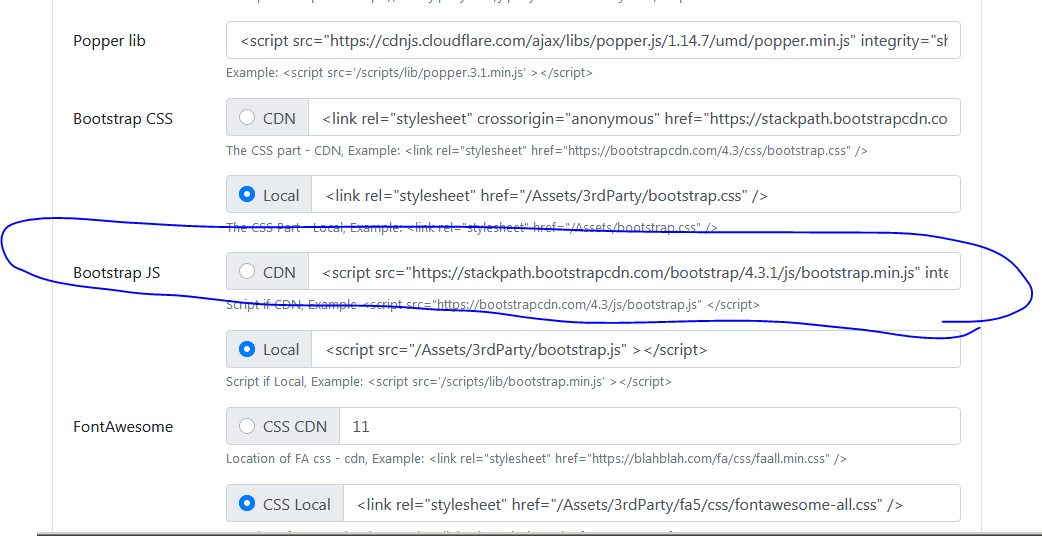Click into the Popper lib script field
The width and height of the screenshot is (1042, 536).
click(593, 41)
